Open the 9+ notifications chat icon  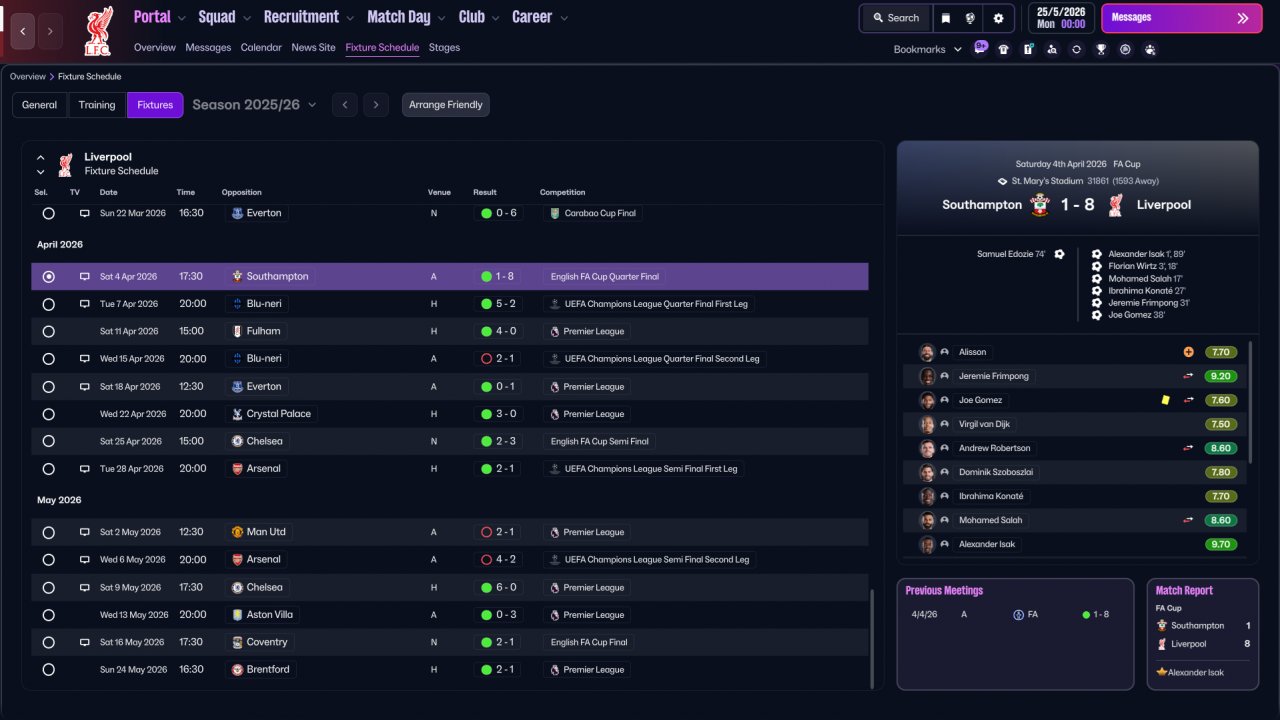980,48
